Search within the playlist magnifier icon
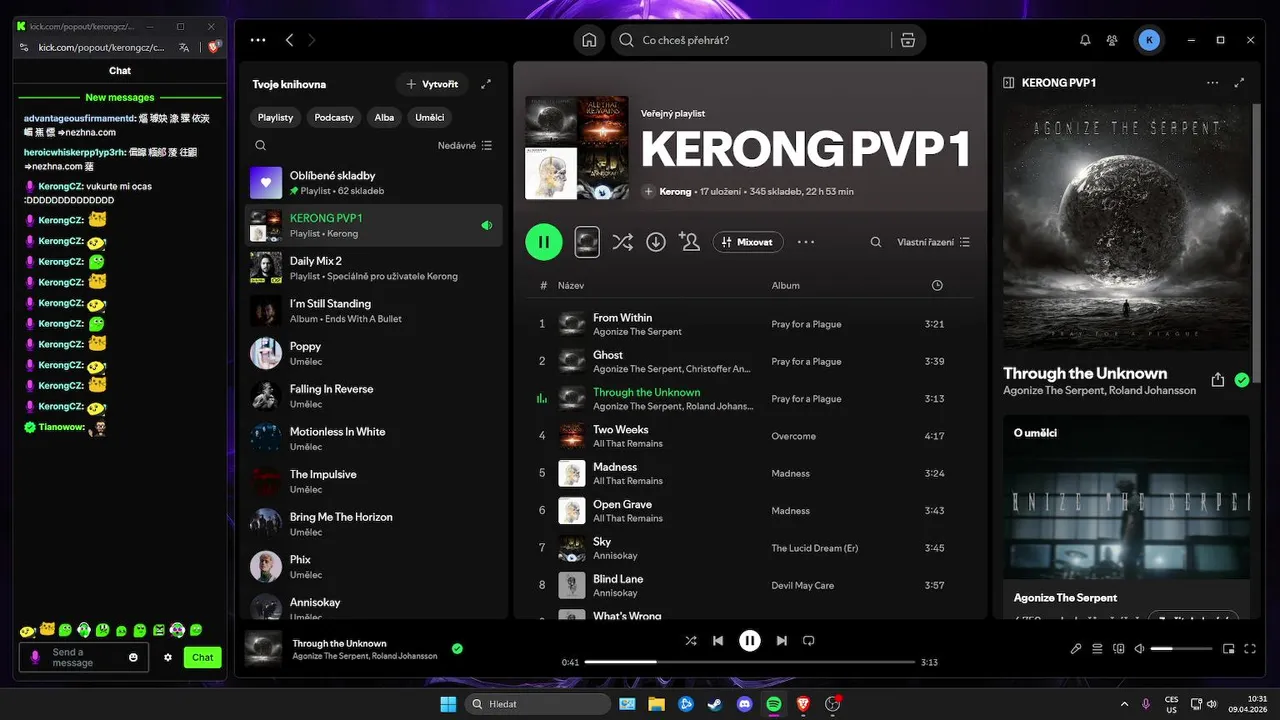The width and height of the screenshot is (1280, 720). [876, 242]
